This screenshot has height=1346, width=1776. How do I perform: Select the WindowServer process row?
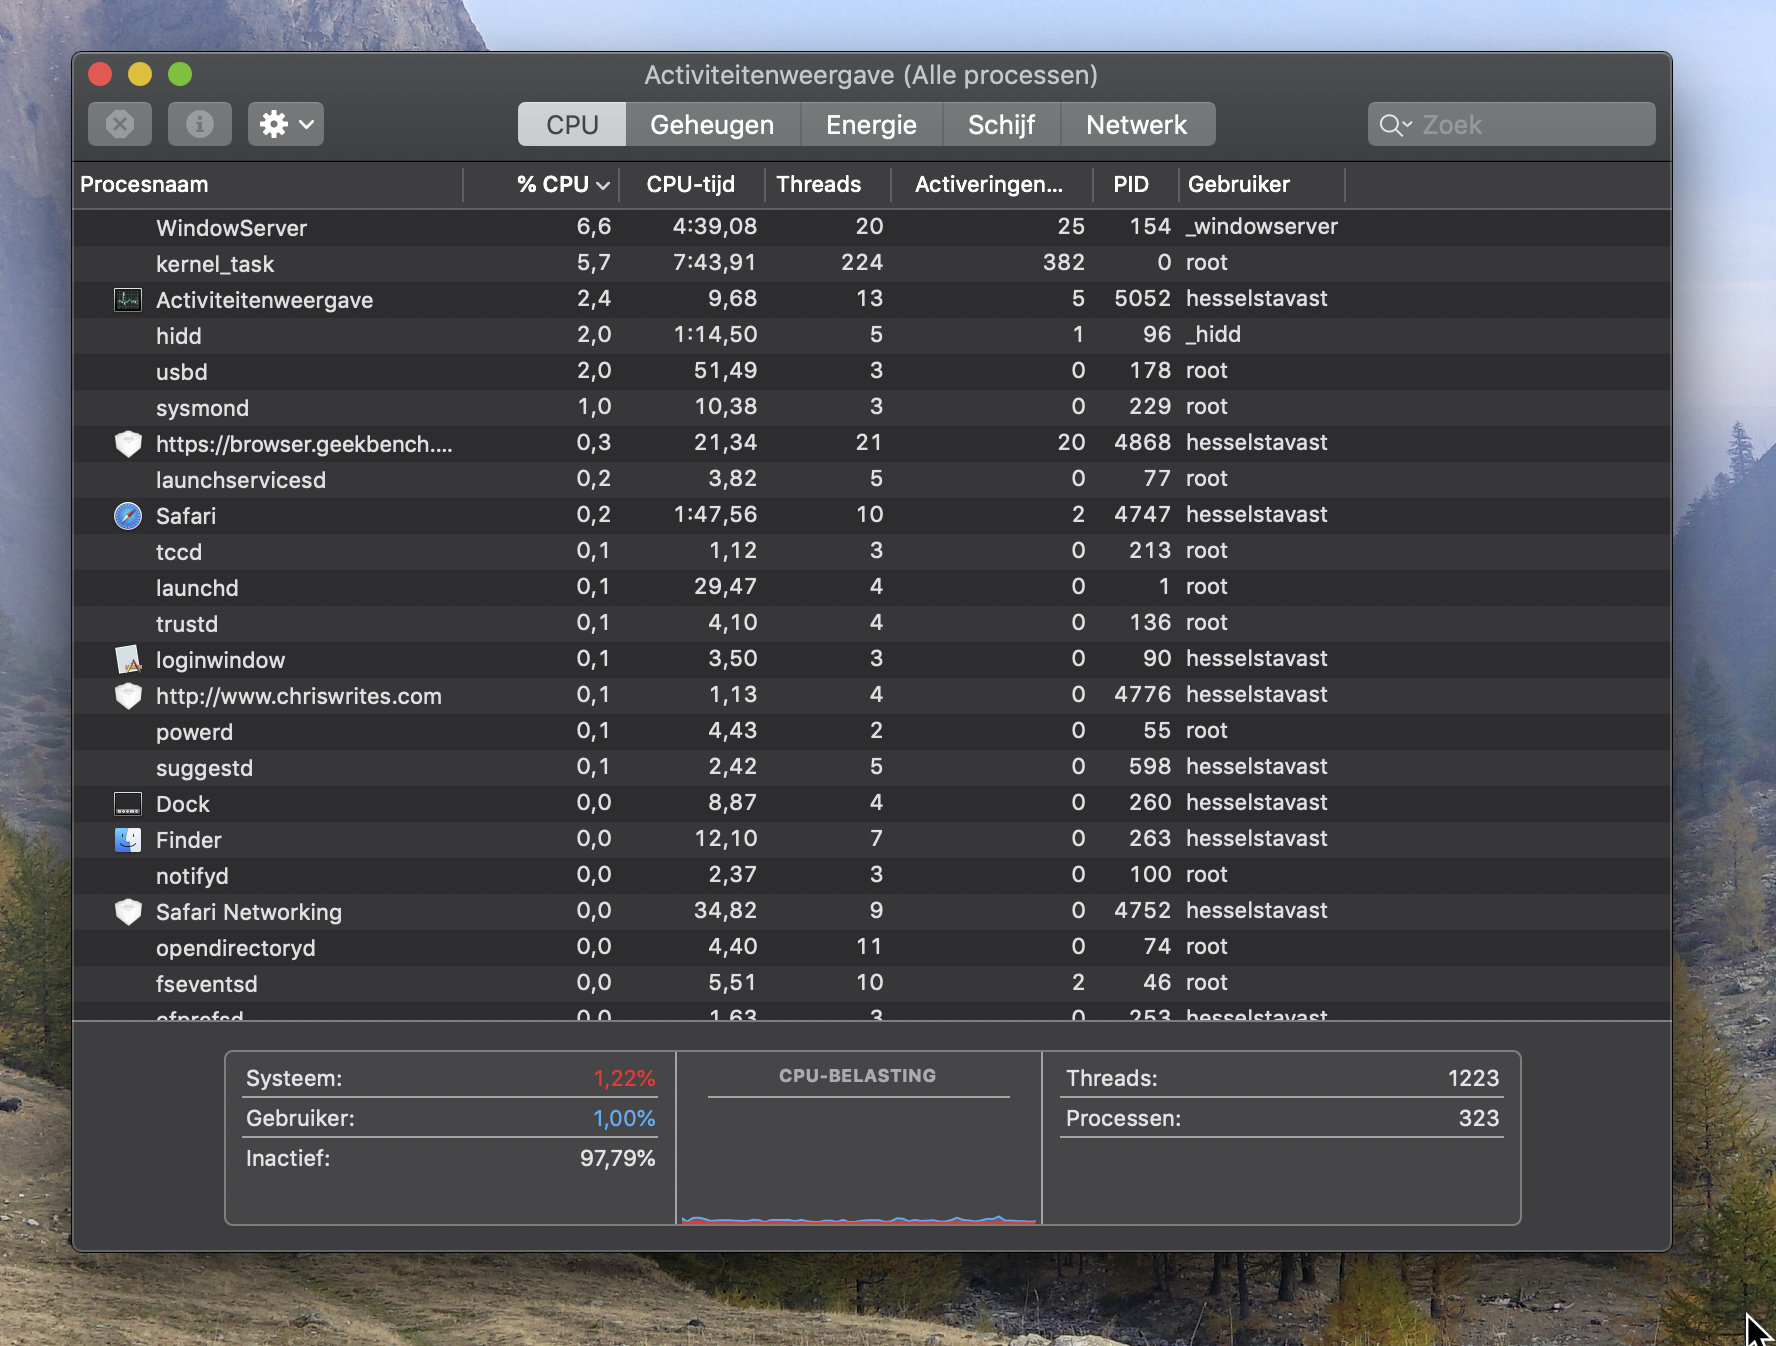tap(872, 227)
